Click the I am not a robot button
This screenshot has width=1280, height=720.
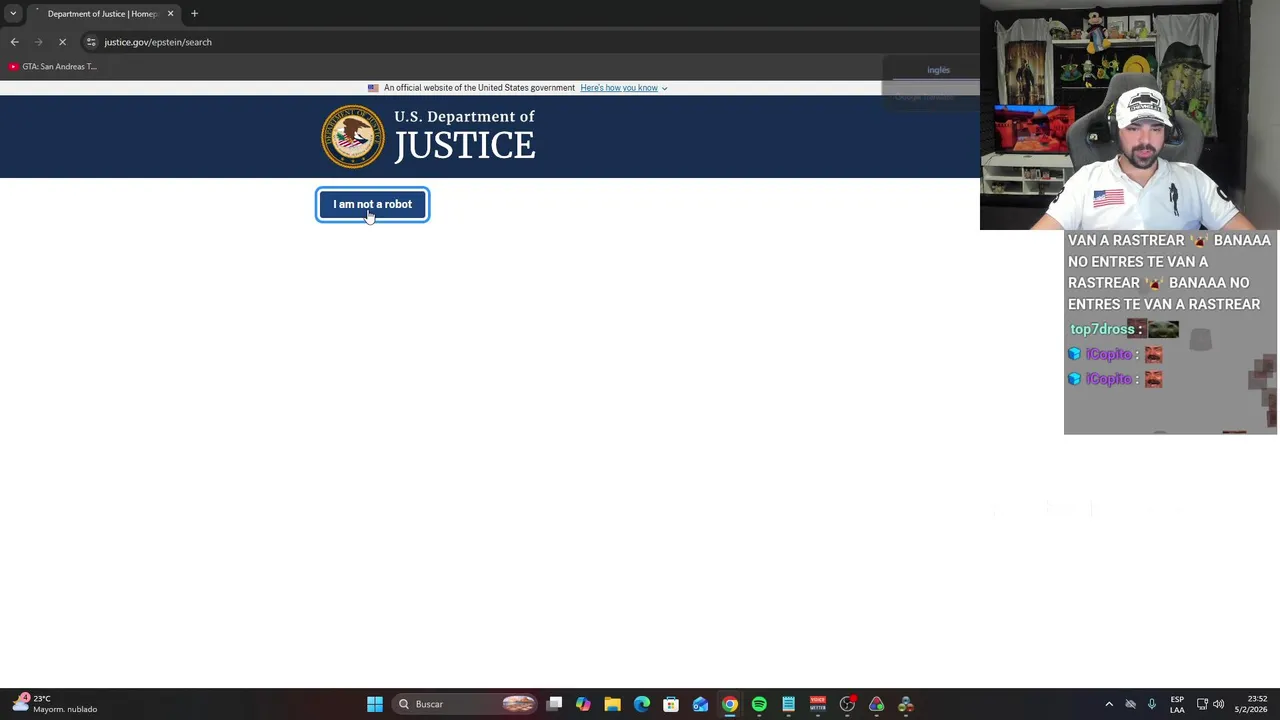tap(372, 204)
